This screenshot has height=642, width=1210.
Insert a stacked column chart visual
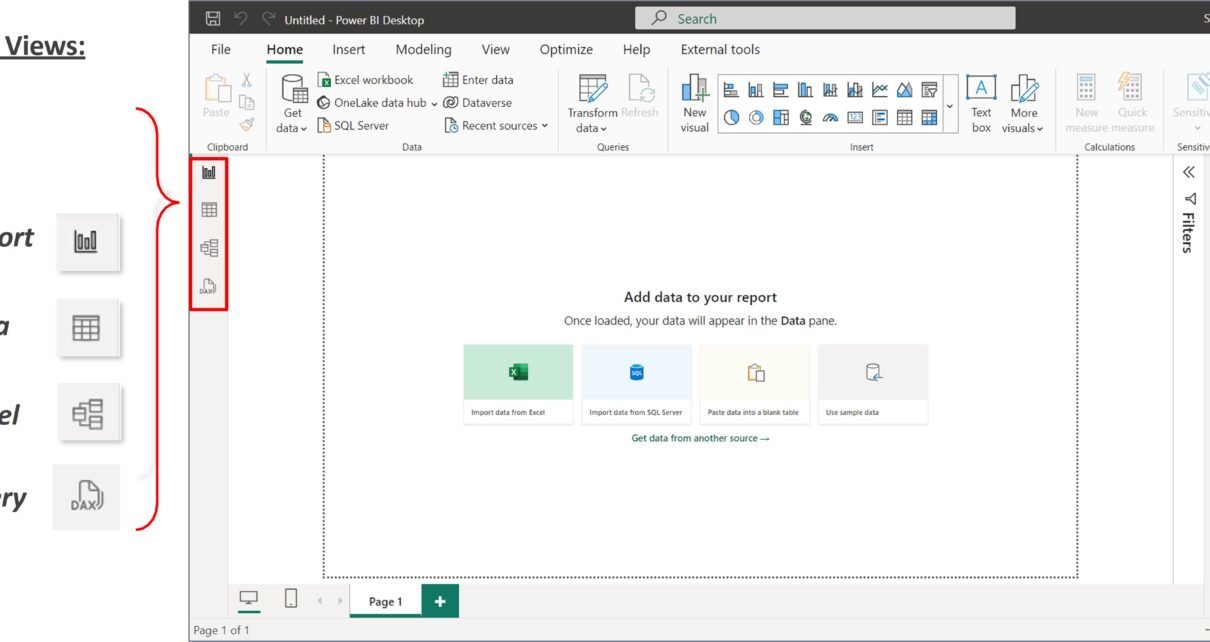tap(756, 90)
